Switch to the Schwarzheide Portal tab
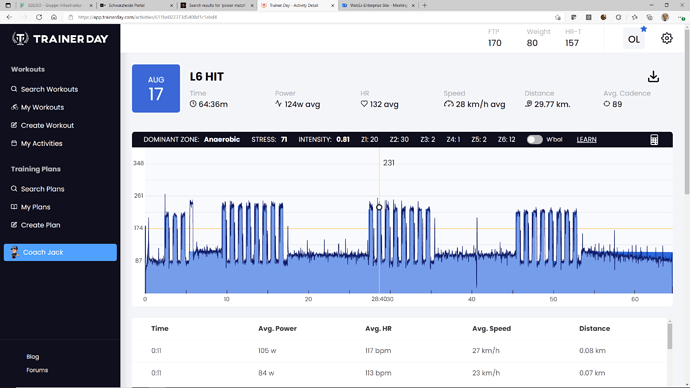This screenshot has width=690, height=388. click(136, 5)
